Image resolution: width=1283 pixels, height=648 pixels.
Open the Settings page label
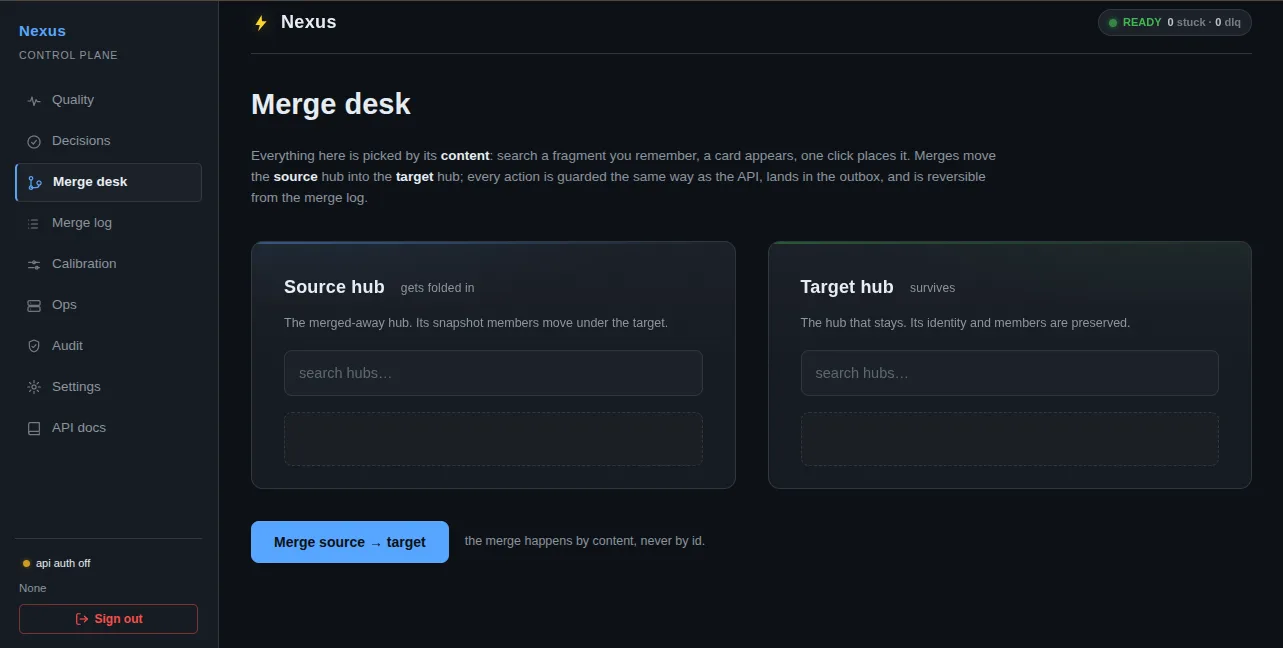(76, 387)
